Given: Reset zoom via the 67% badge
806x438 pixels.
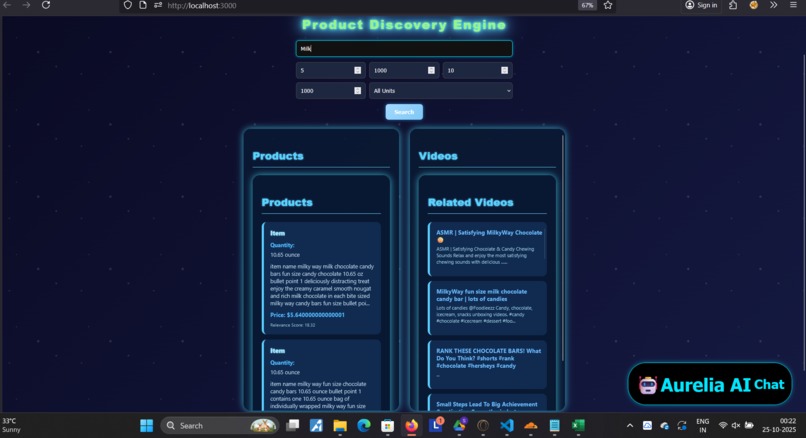Looking at the screenshot, I should [x=588, y=5].
